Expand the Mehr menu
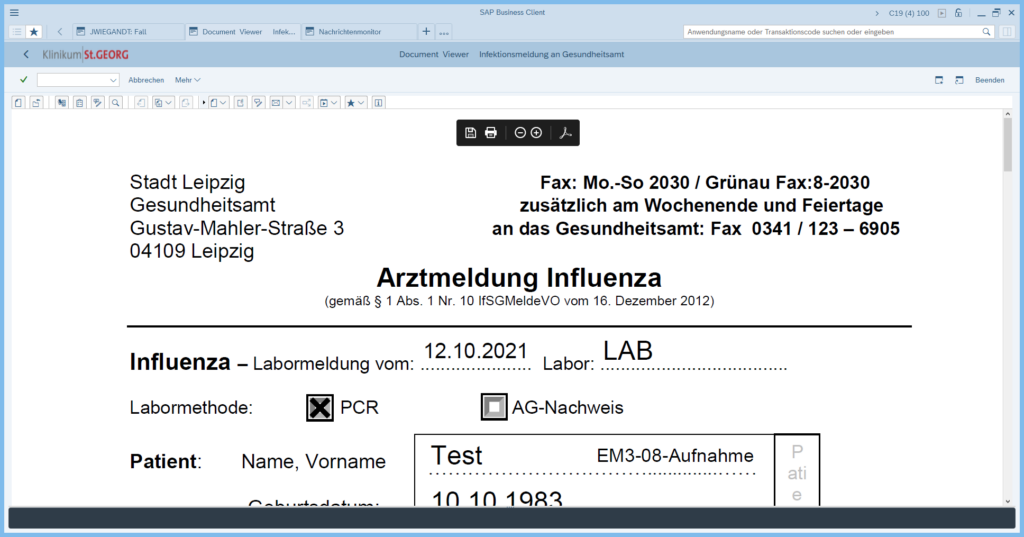 [x=187, y=80]
